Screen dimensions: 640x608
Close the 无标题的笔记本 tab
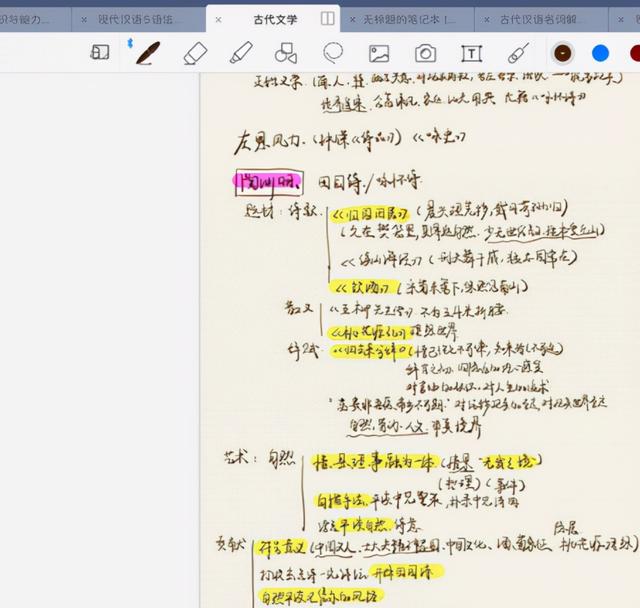[352, 19]
